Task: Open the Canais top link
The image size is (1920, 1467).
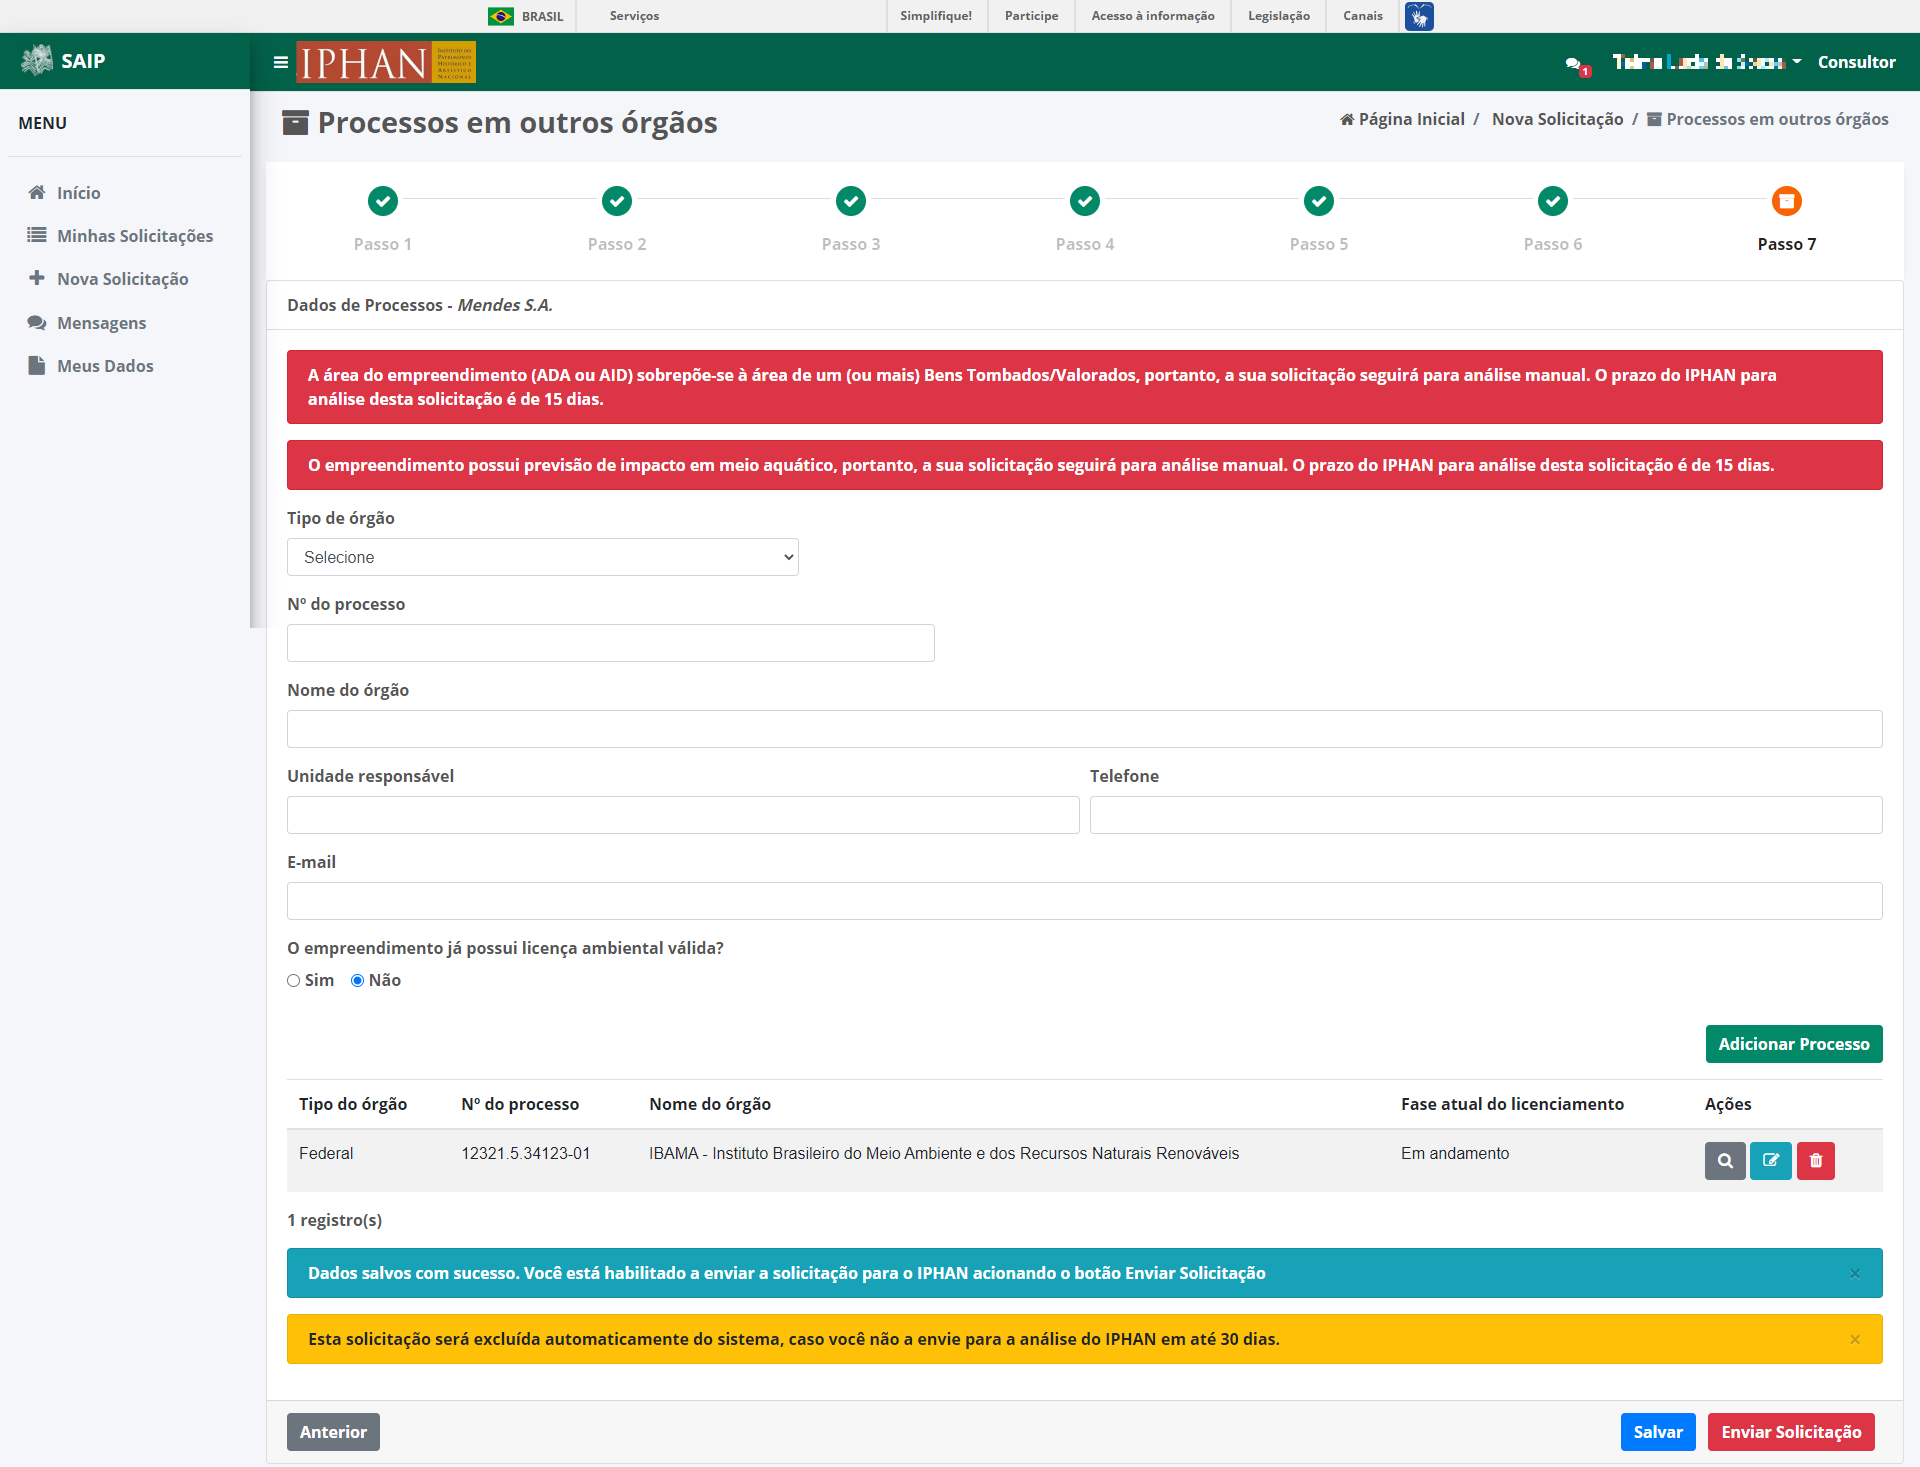Action: click(x=1363, y=16)
